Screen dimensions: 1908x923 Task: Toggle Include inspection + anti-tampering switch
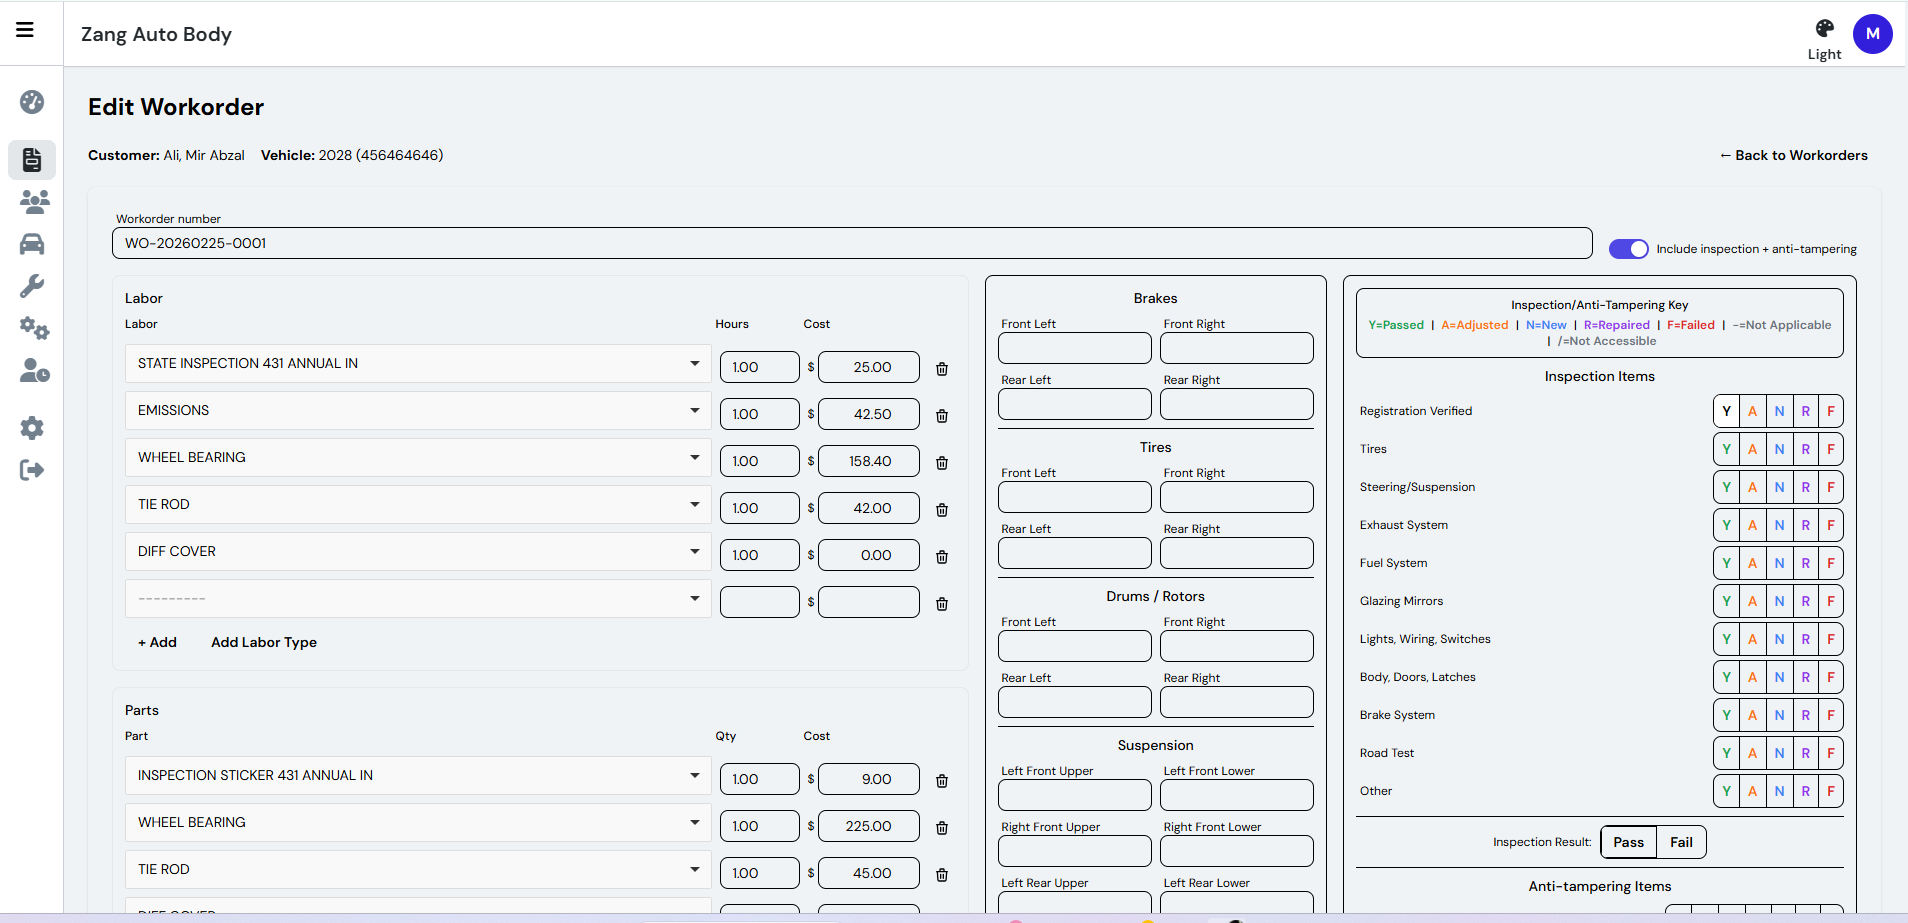click(x=1628, y=249)
